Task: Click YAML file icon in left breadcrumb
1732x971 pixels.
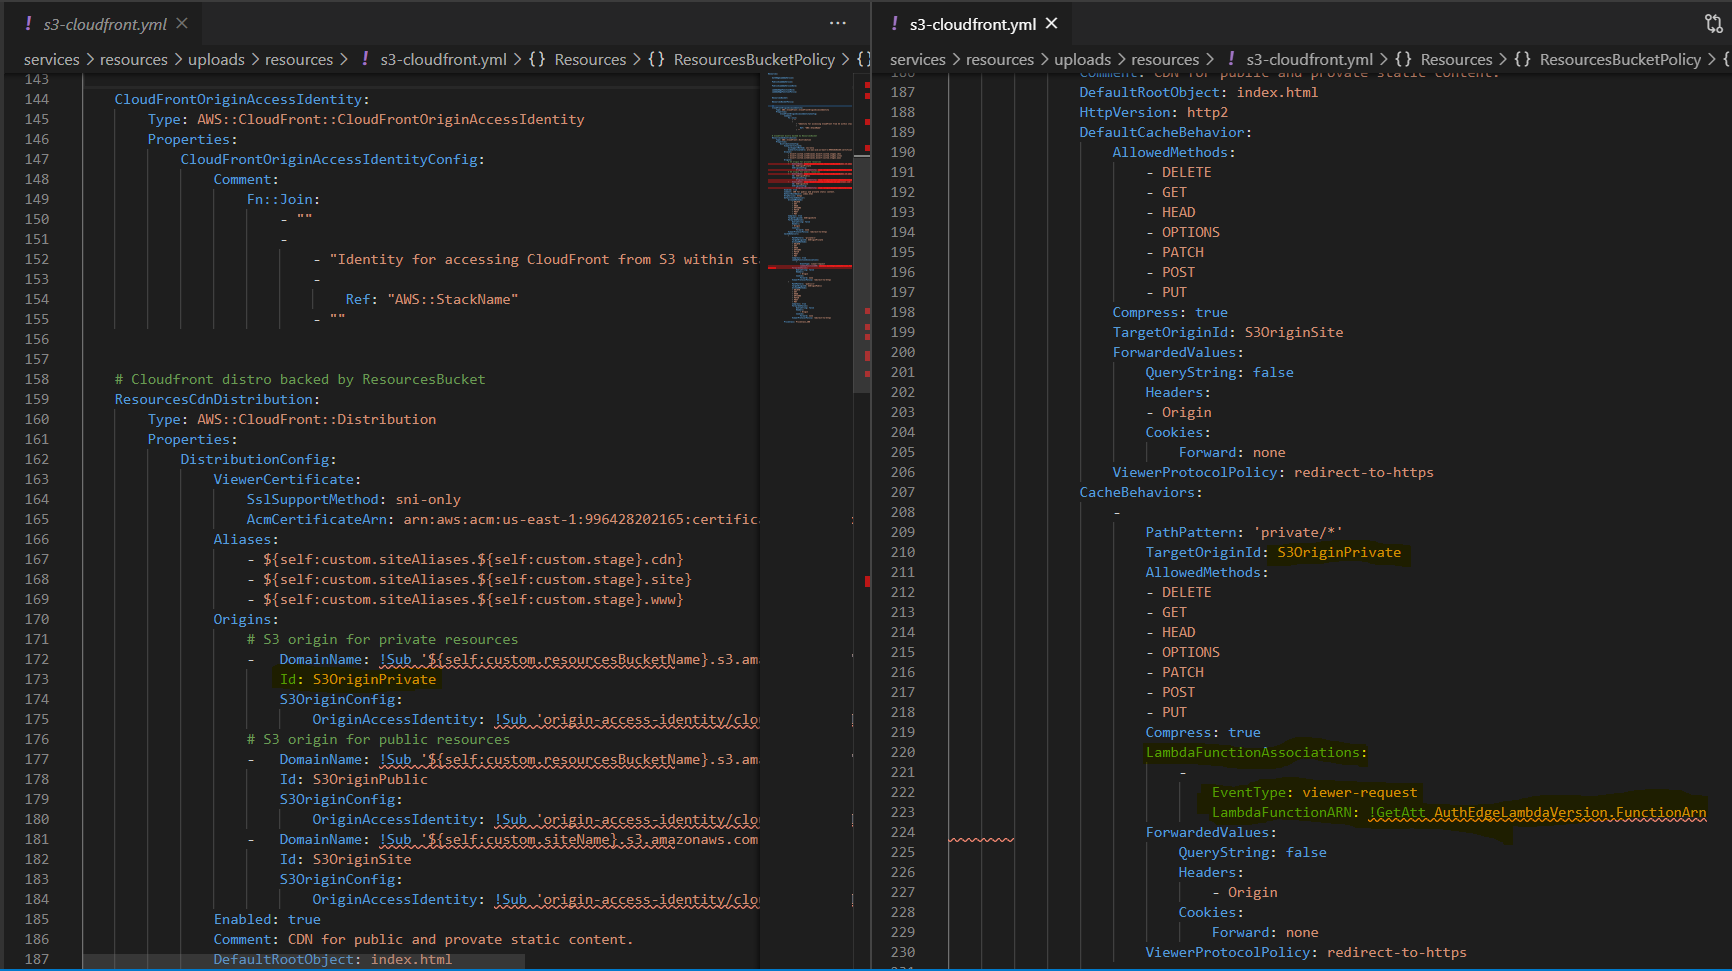Action: (365, 59)
